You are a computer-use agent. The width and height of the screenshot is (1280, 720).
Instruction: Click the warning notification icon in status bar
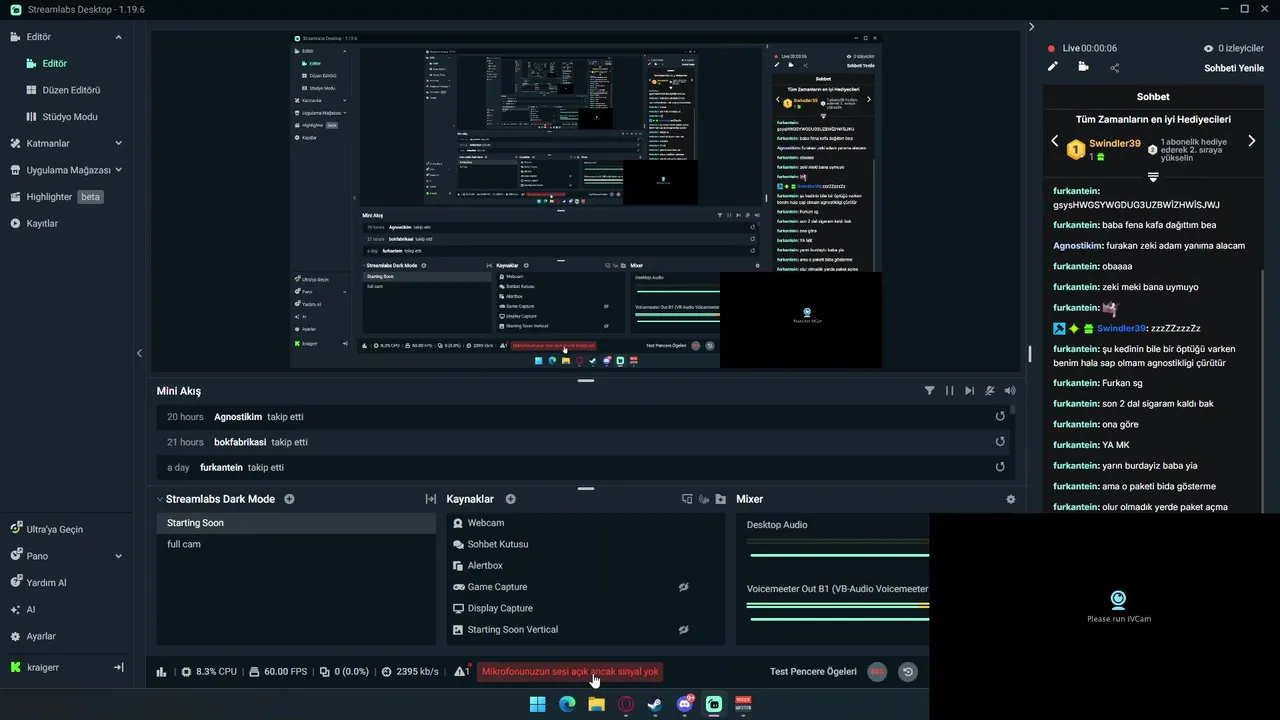462,671
